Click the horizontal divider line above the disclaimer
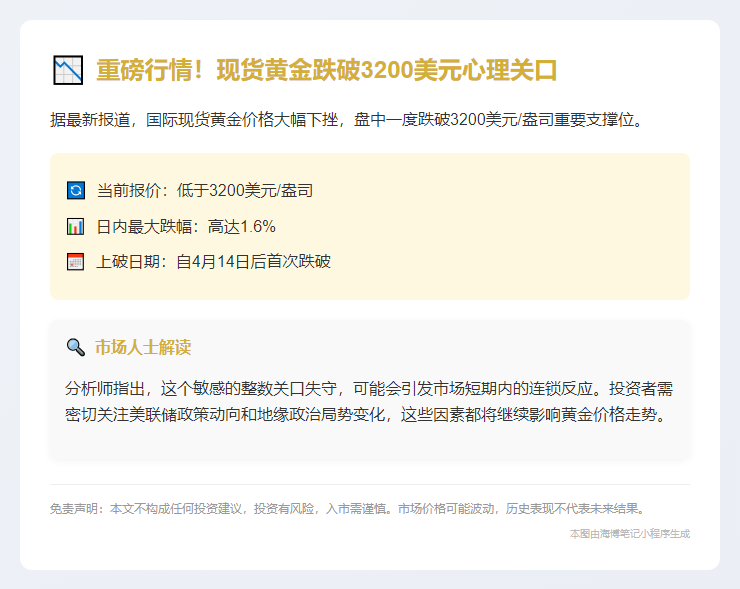The height and width of the screenshot is (589, 740). [x=370, y=484]
